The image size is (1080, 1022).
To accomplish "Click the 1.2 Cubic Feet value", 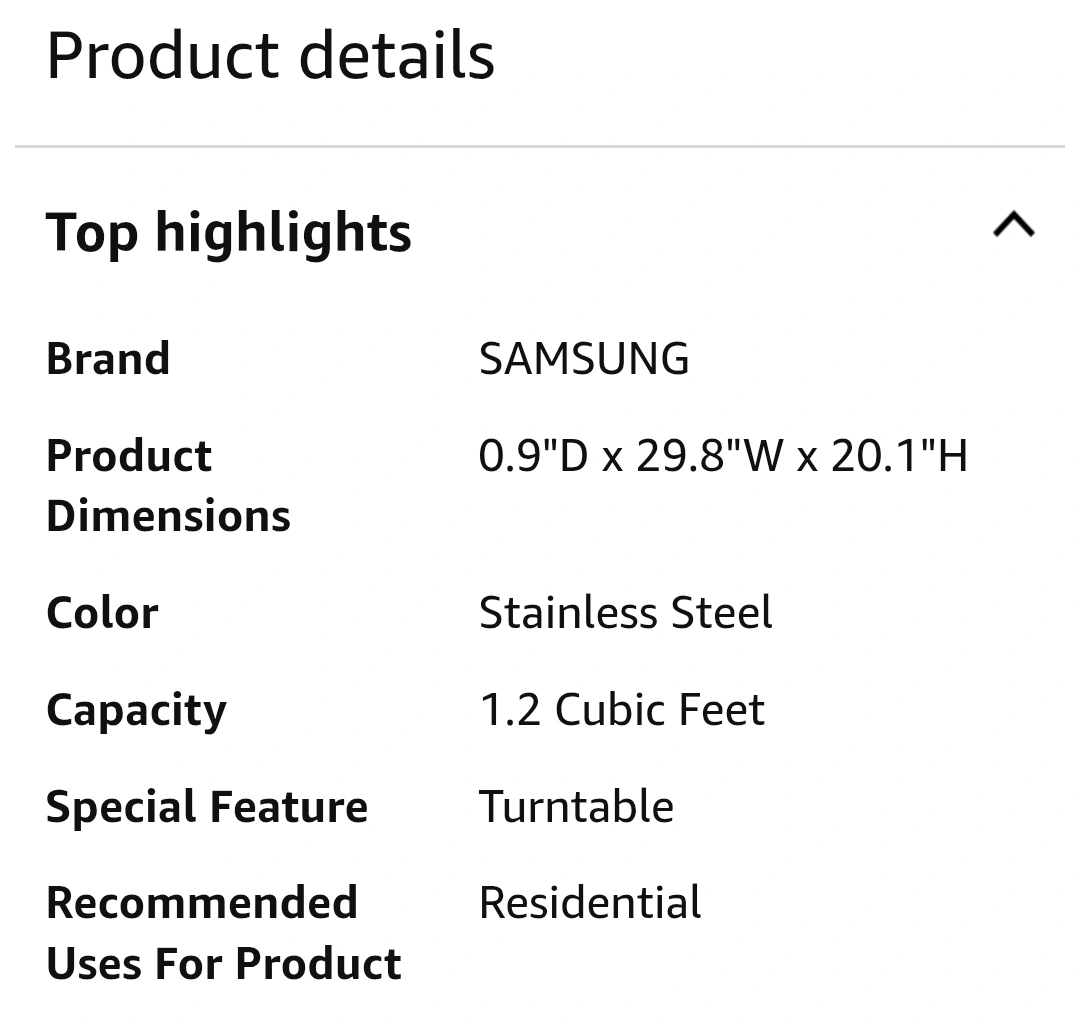I will (623, 710).
